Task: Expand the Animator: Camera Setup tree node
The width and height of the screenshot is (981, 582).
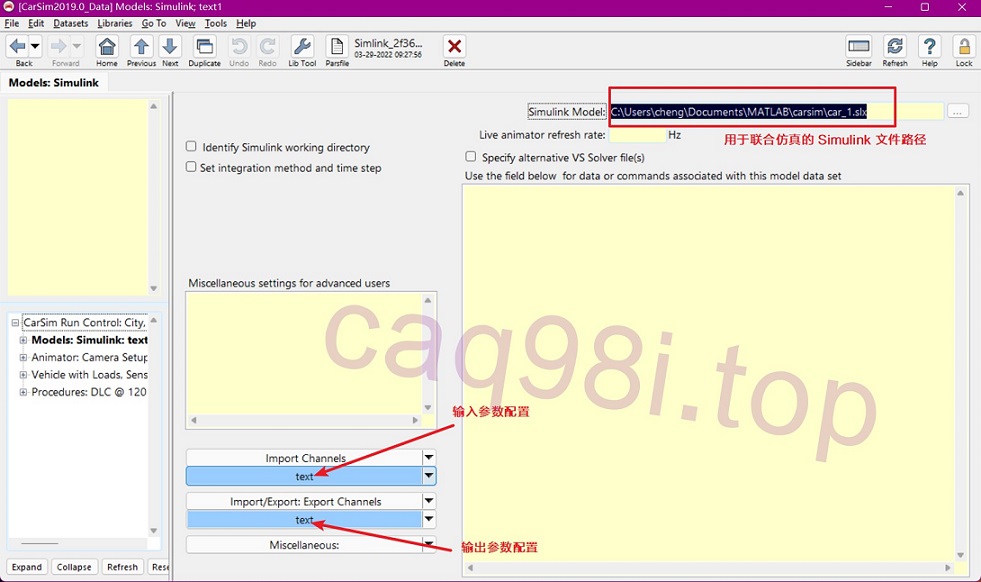Action: pyautogui.click(x=23, y=357)
